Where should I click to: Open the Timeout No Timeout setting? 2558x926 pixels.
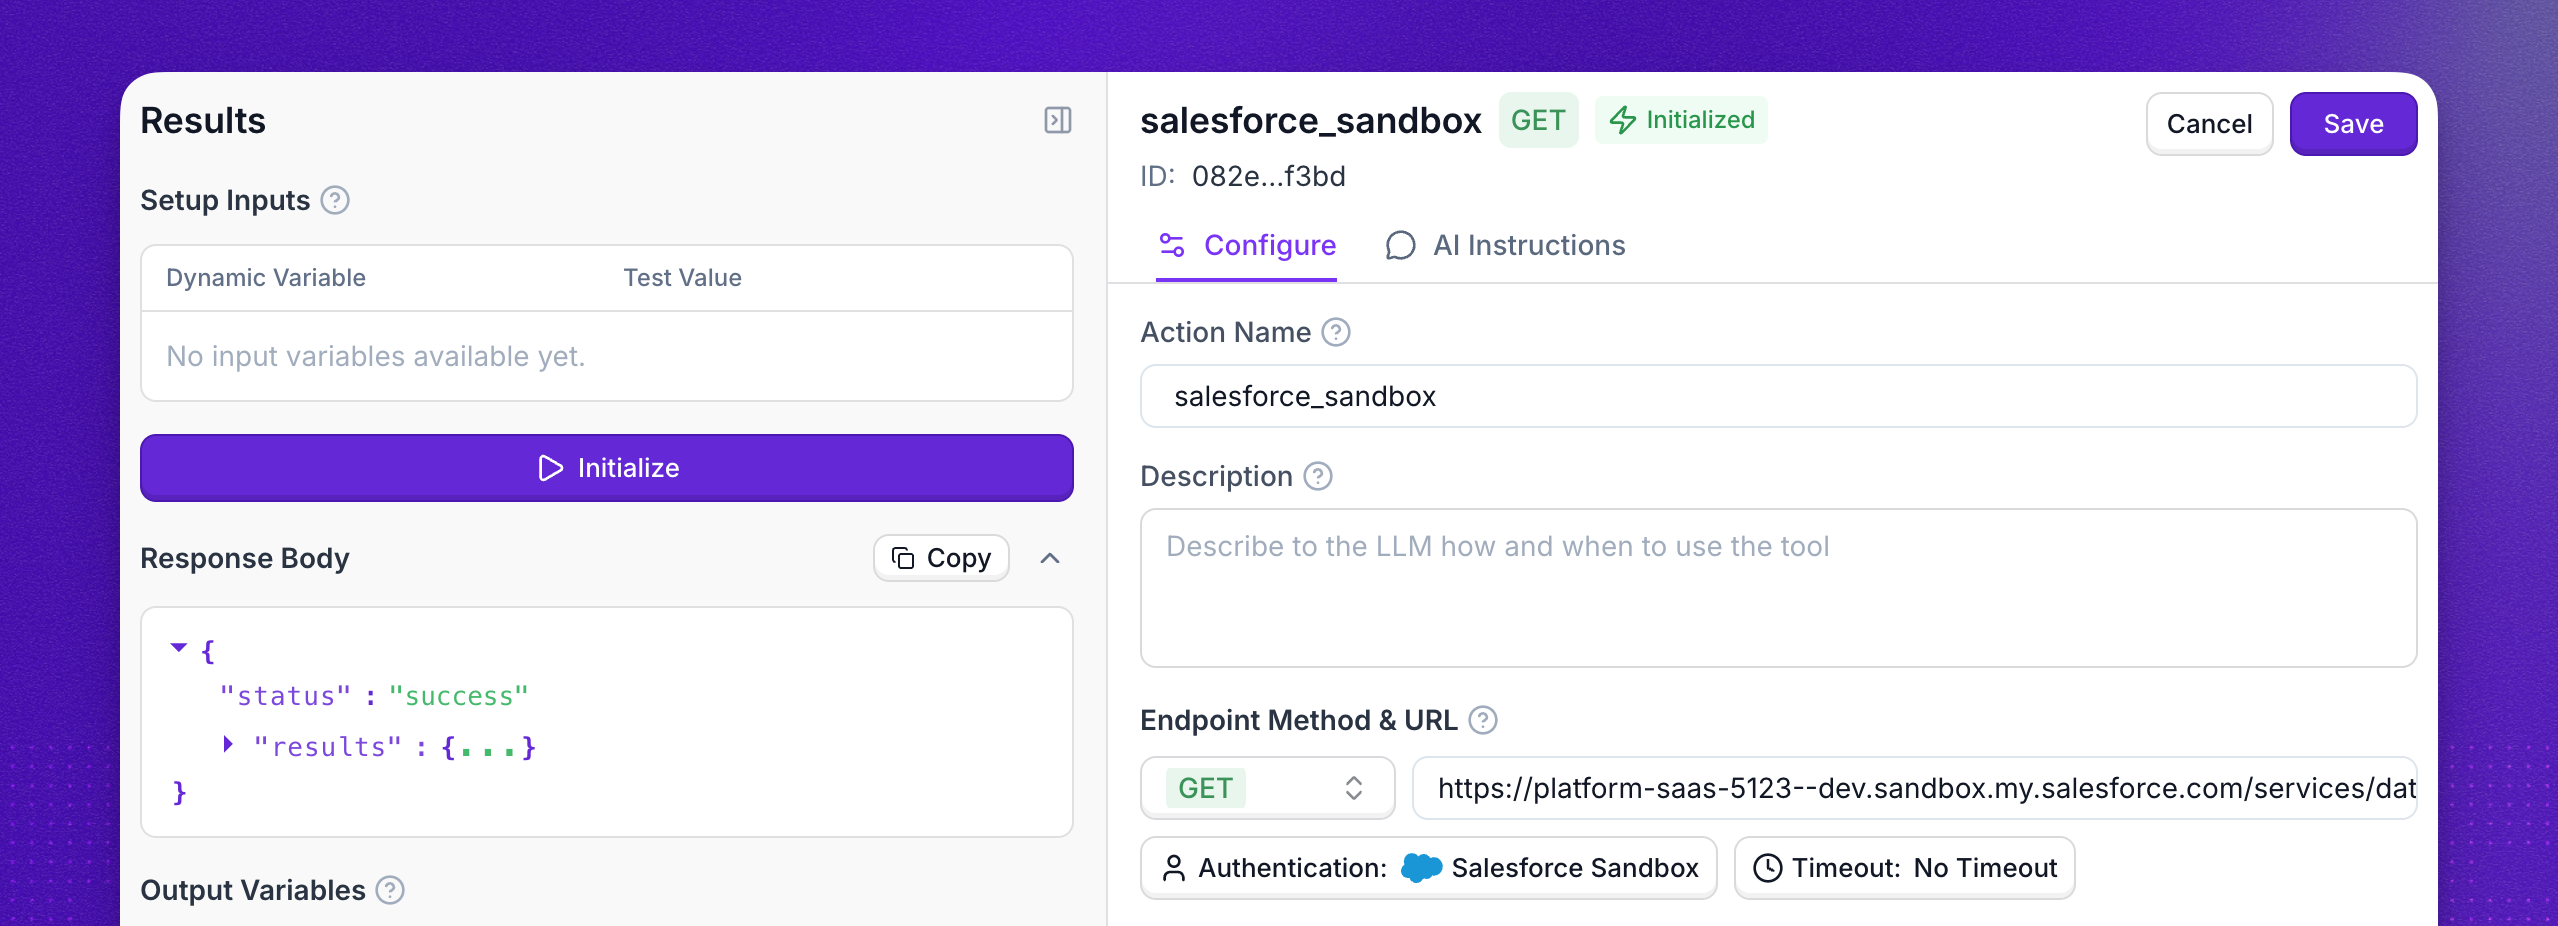coord(1904,868)
